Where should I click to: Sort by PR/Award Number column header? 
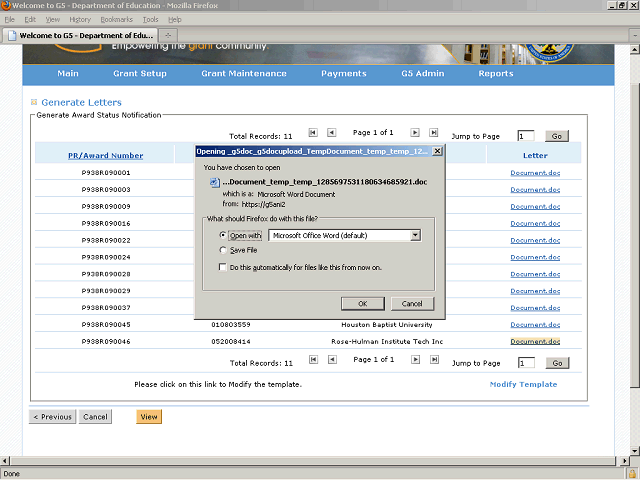(x=105, y=156)
